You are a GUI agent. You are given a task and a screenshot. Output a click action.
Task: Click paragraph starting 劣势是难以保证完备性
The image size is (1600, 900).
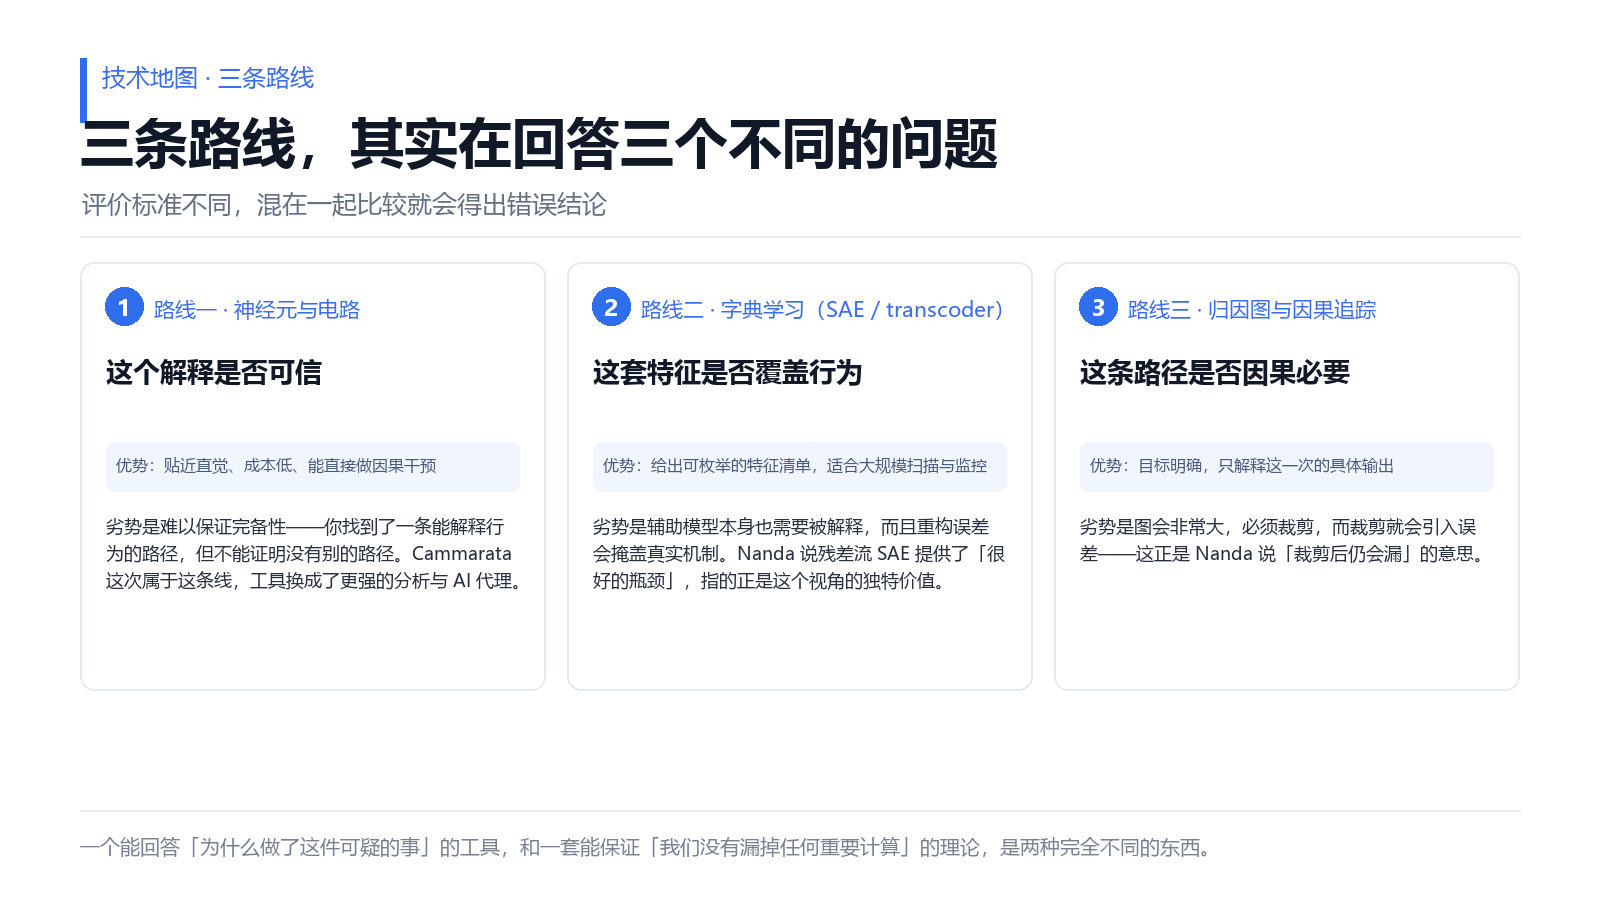click(316, 554)
